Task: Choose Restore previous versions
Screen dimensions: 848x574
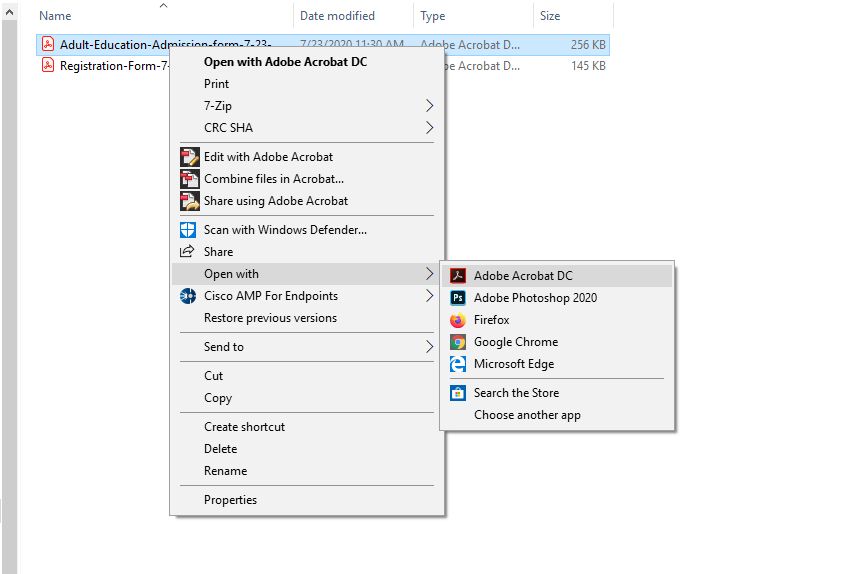Action: tap(307, 318)
